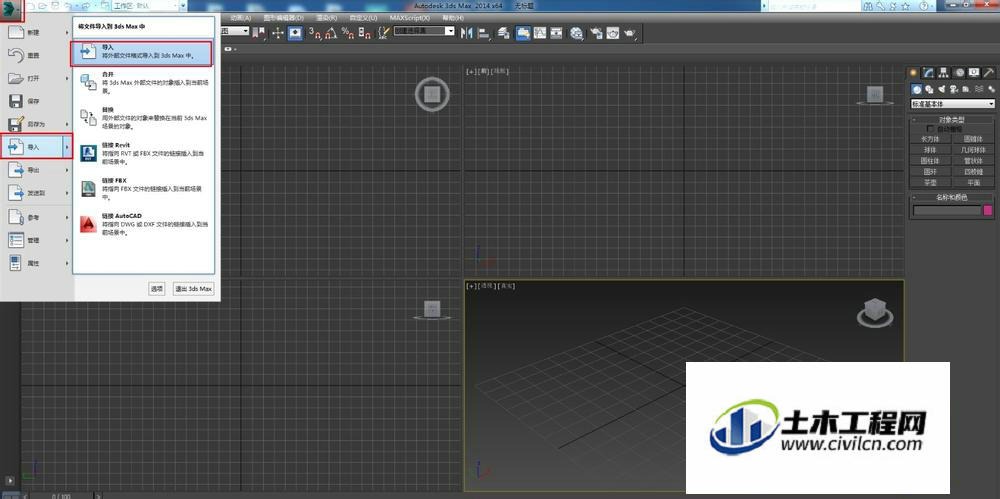Expand the 导入 submenu arrow
Screen dimensions: 1000x499
coord(67,147)
